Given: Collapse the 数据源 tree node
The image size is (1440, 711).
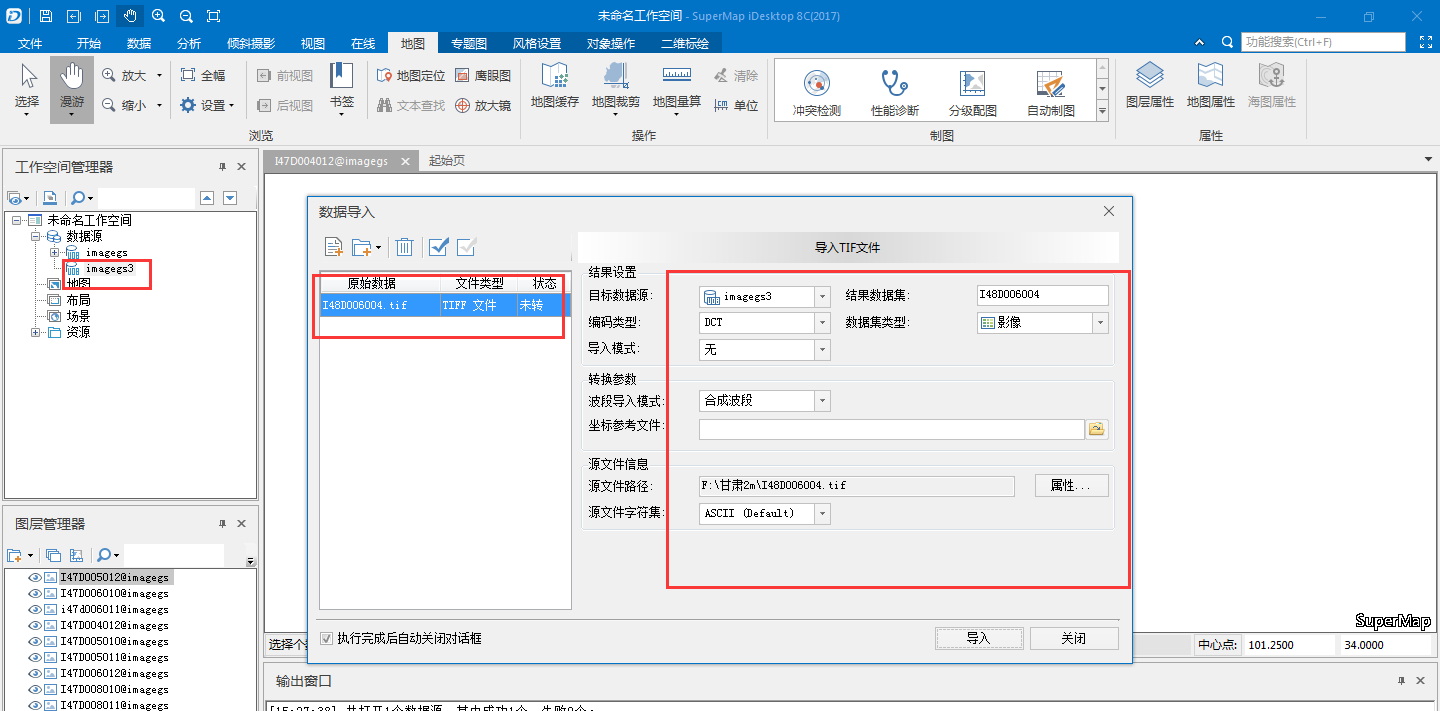Looking at the screenshot, I should pyautogui.click(x=36, y=237).
